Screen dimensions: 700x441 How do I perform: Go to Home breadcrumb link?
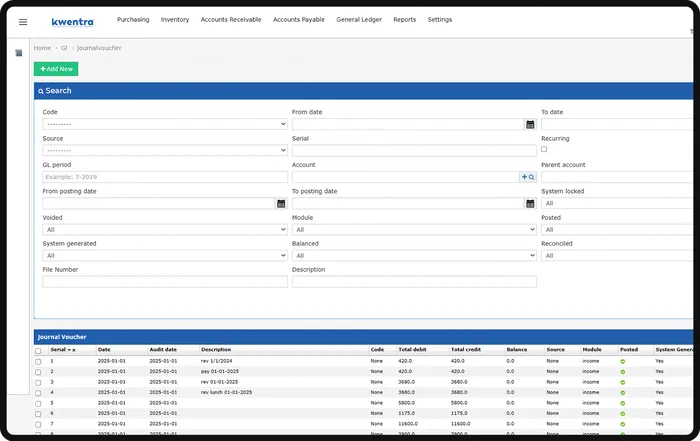click(42, 48)
